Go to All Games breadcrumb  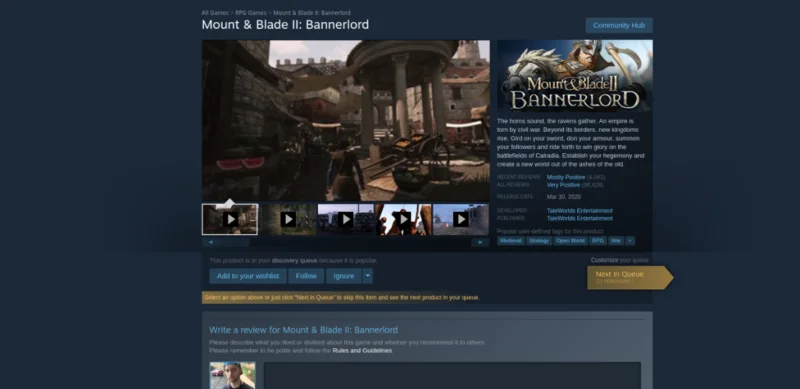[214, 13]
